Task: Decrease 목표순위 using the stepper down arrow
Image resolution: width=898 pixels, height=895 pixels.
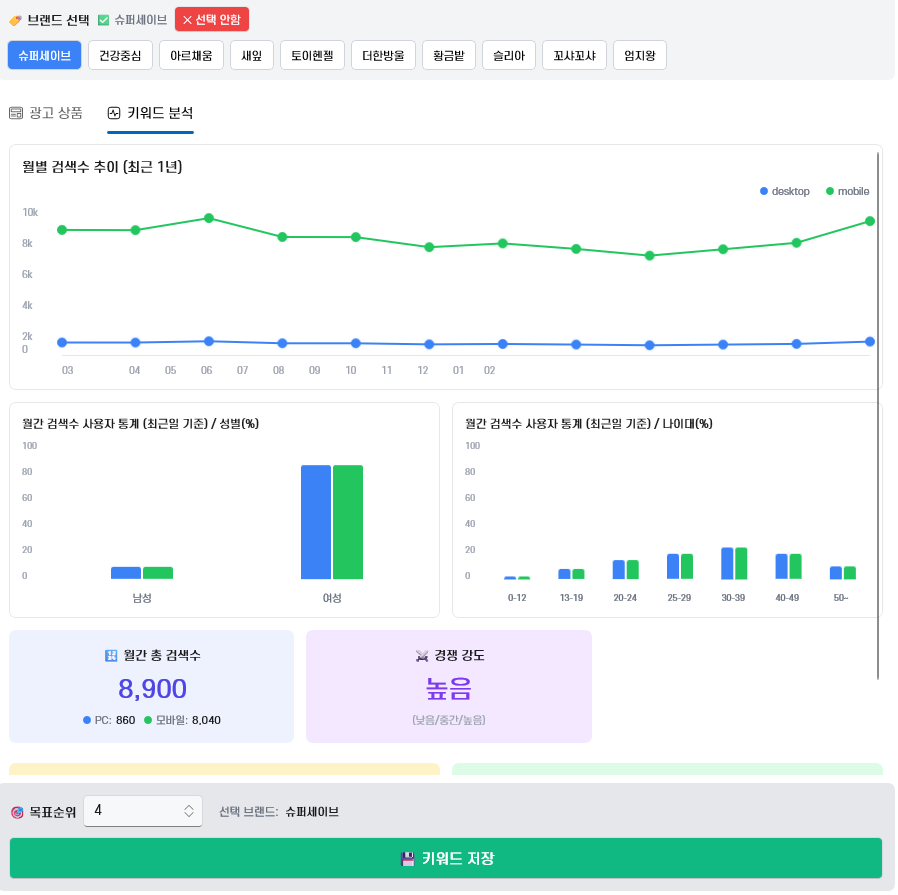Action: pos(188,817)
